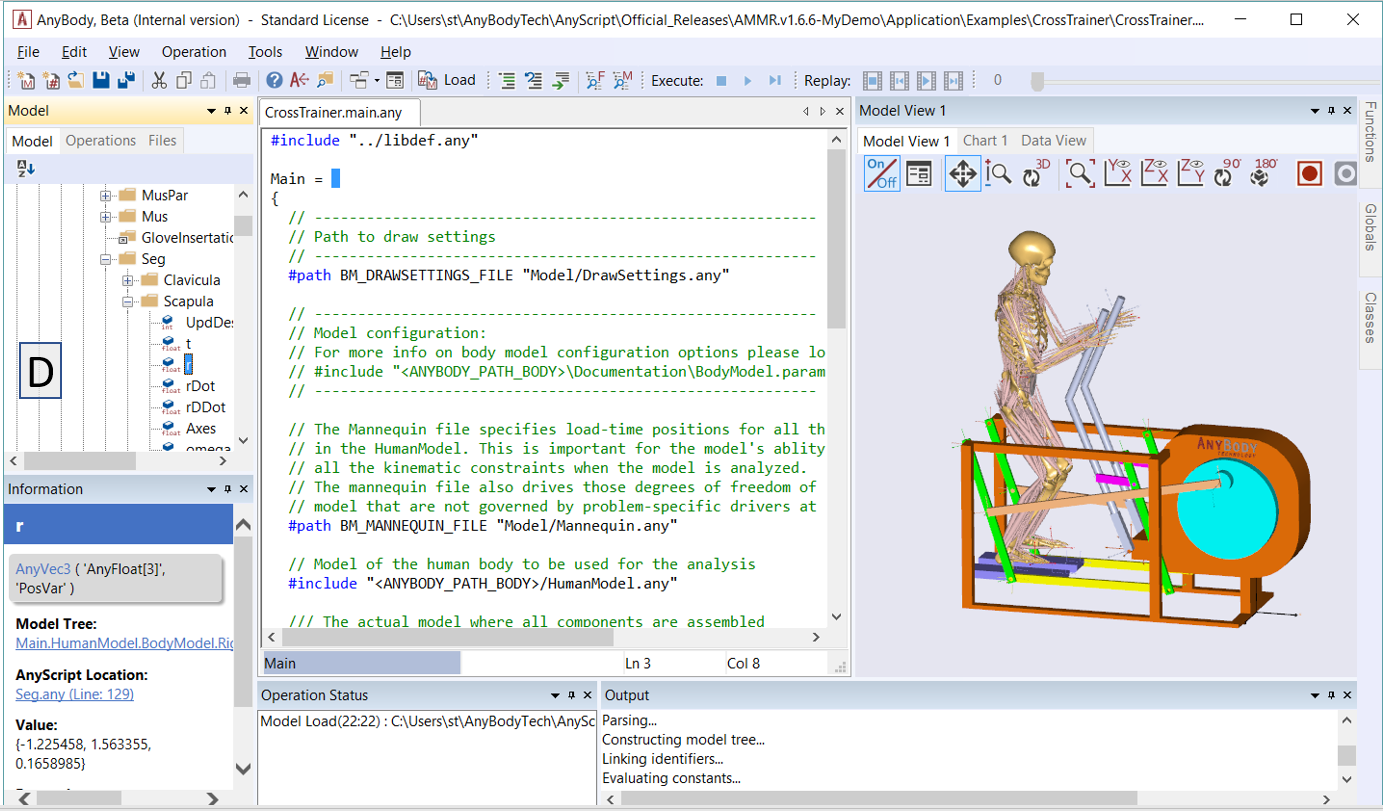Open Model View properties panel icon
This screenshot has width=1383, height=811.
pos(919,174)
